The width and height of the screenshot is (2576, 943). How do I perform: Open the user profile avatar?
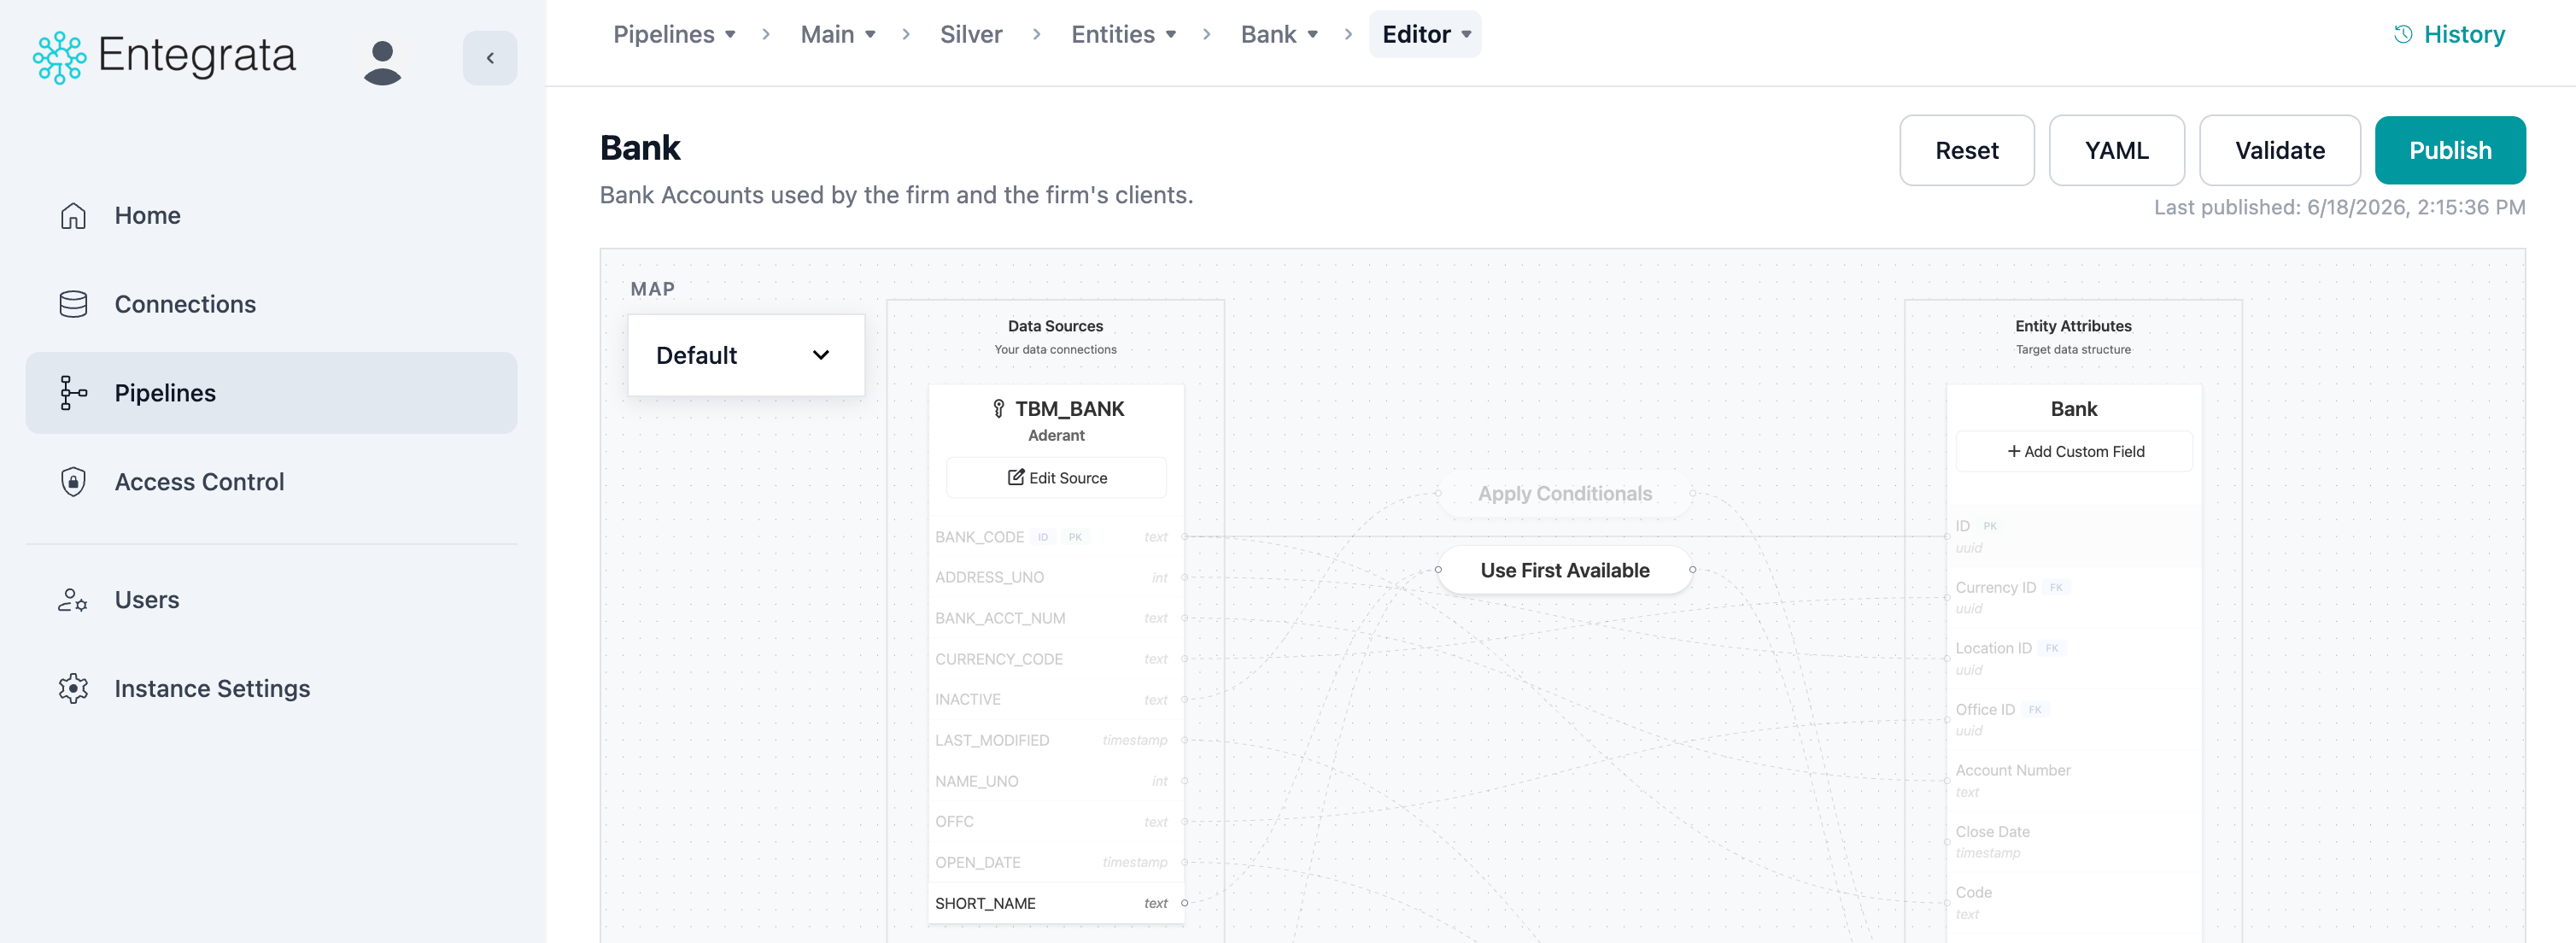pos(382,62)
